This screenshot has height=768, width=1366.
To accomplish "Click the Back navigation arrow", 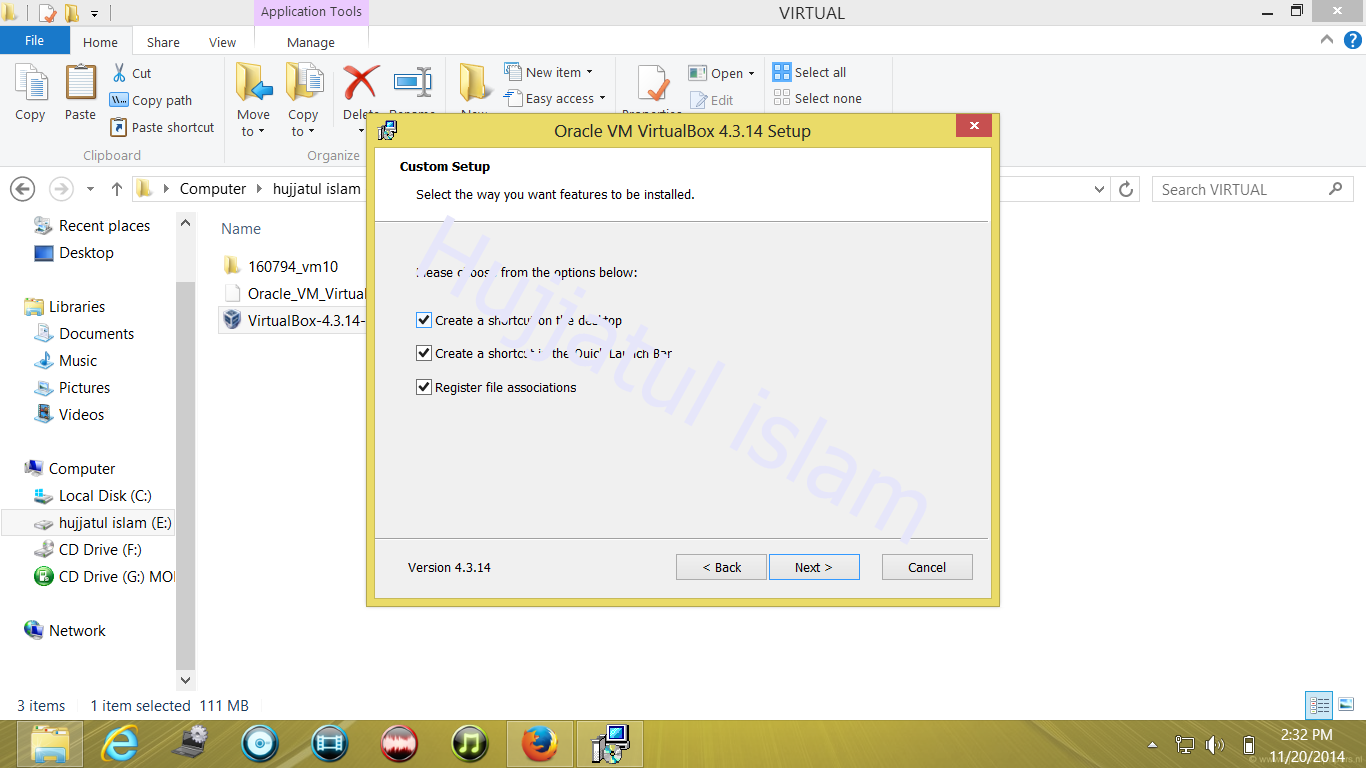I will pyautogui.click(x=22, y=189).
